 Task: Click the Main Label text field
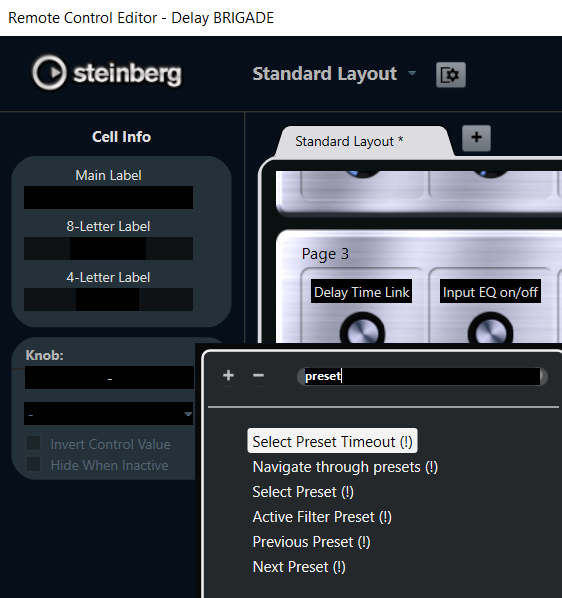pyautogui.click(x=109, y=198)
